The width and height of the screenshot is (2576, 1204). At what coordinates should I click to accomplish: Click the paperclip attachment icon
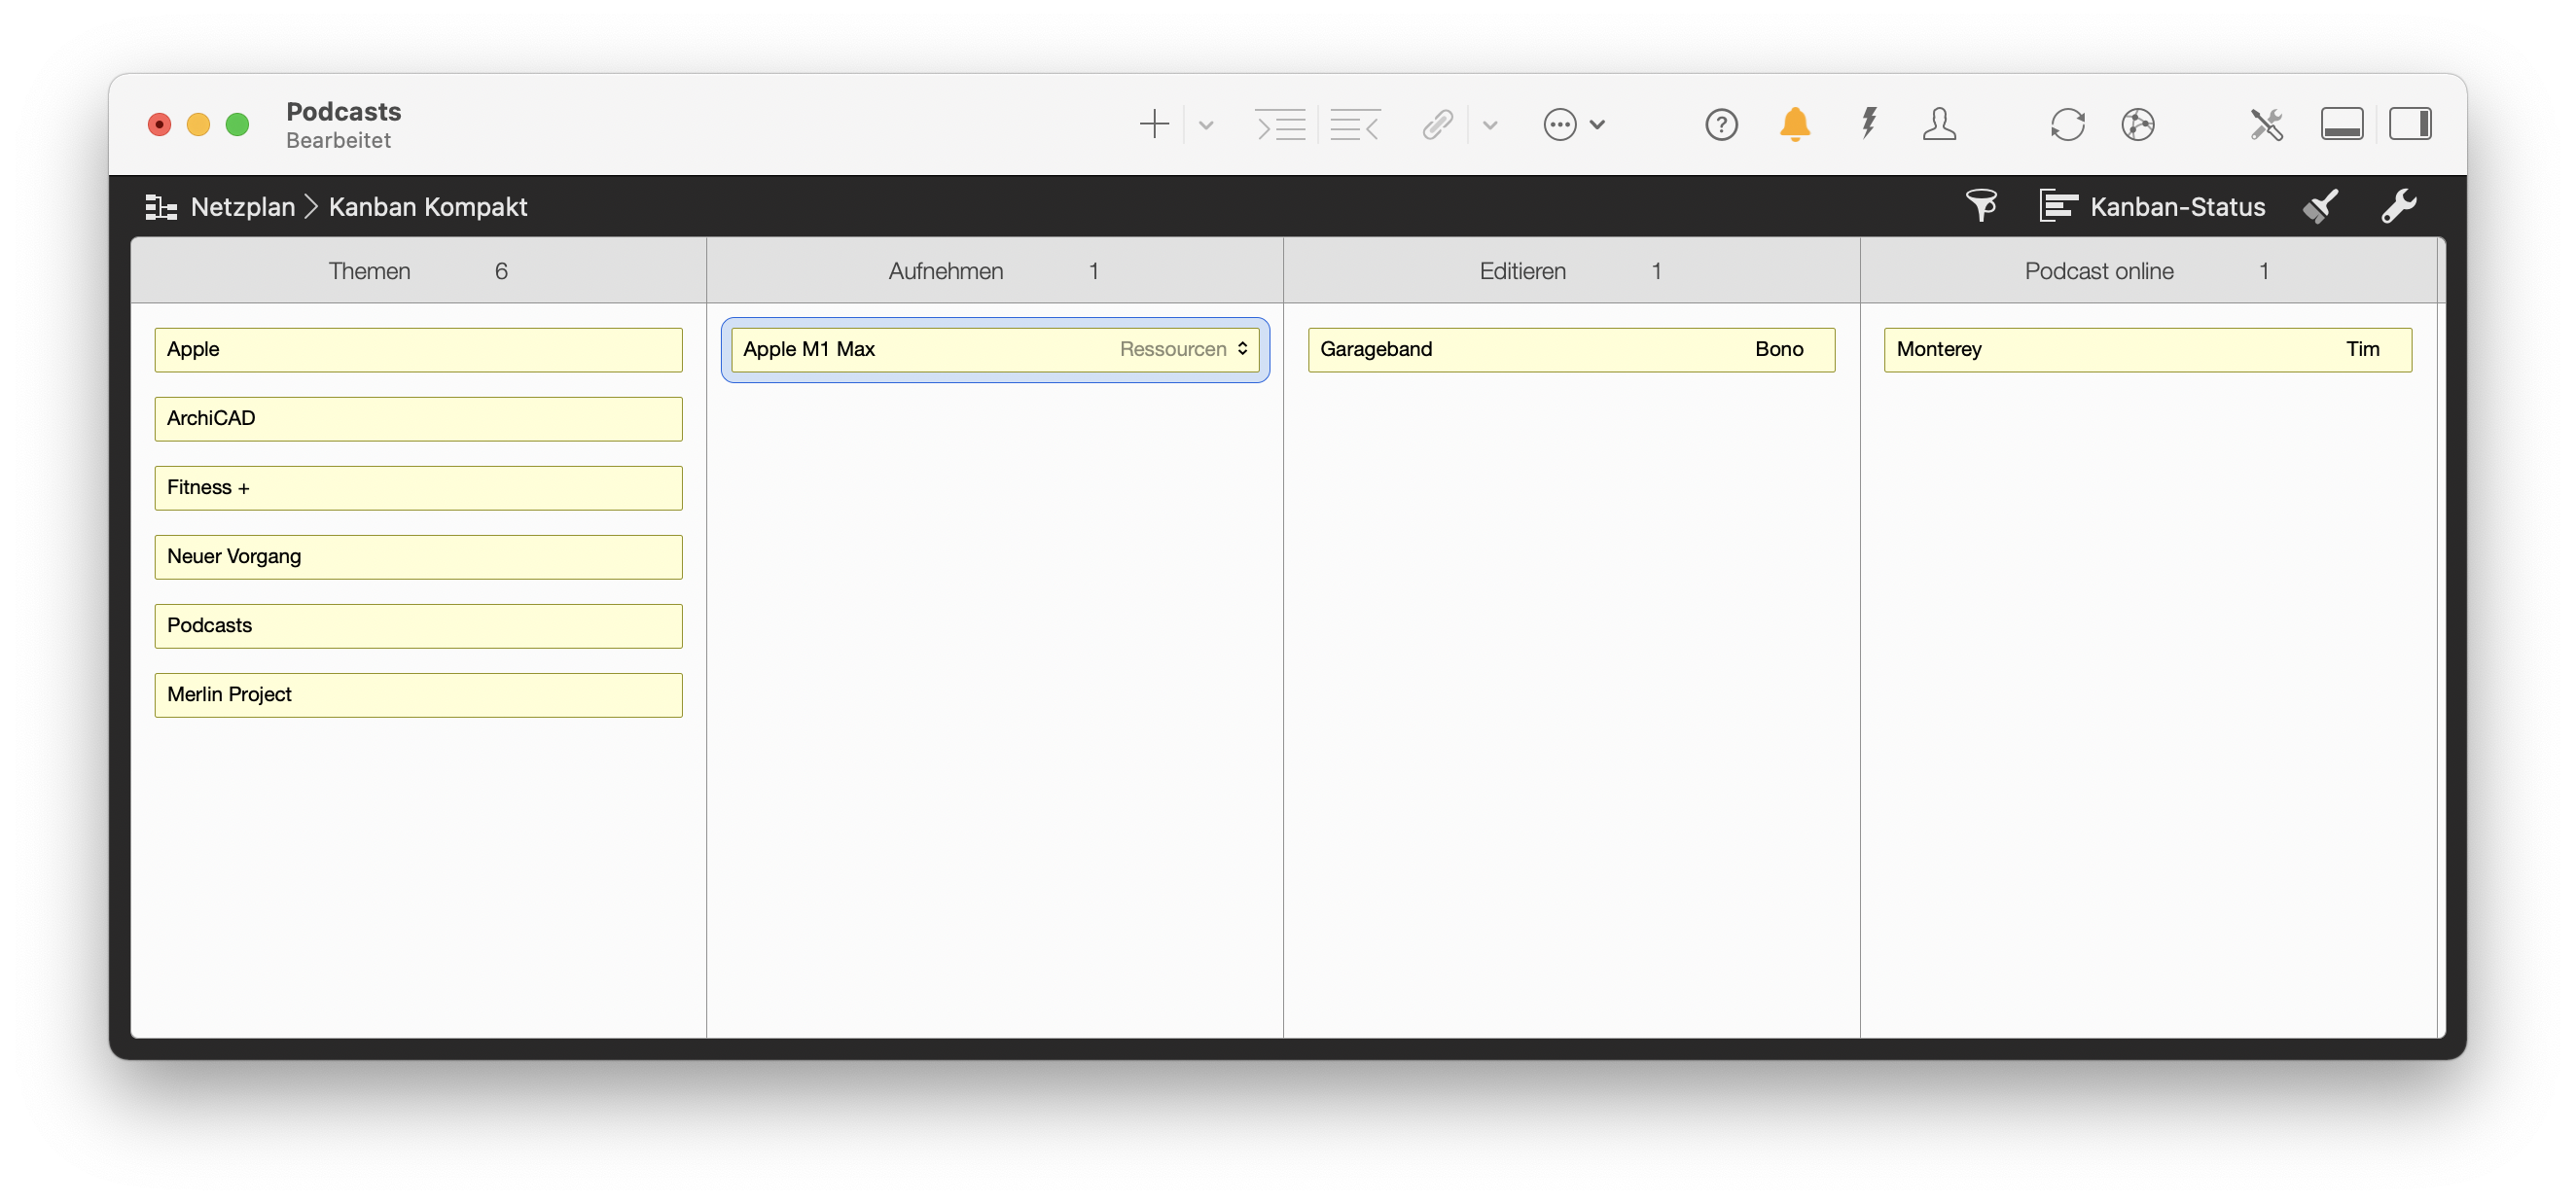point(1437,124)
